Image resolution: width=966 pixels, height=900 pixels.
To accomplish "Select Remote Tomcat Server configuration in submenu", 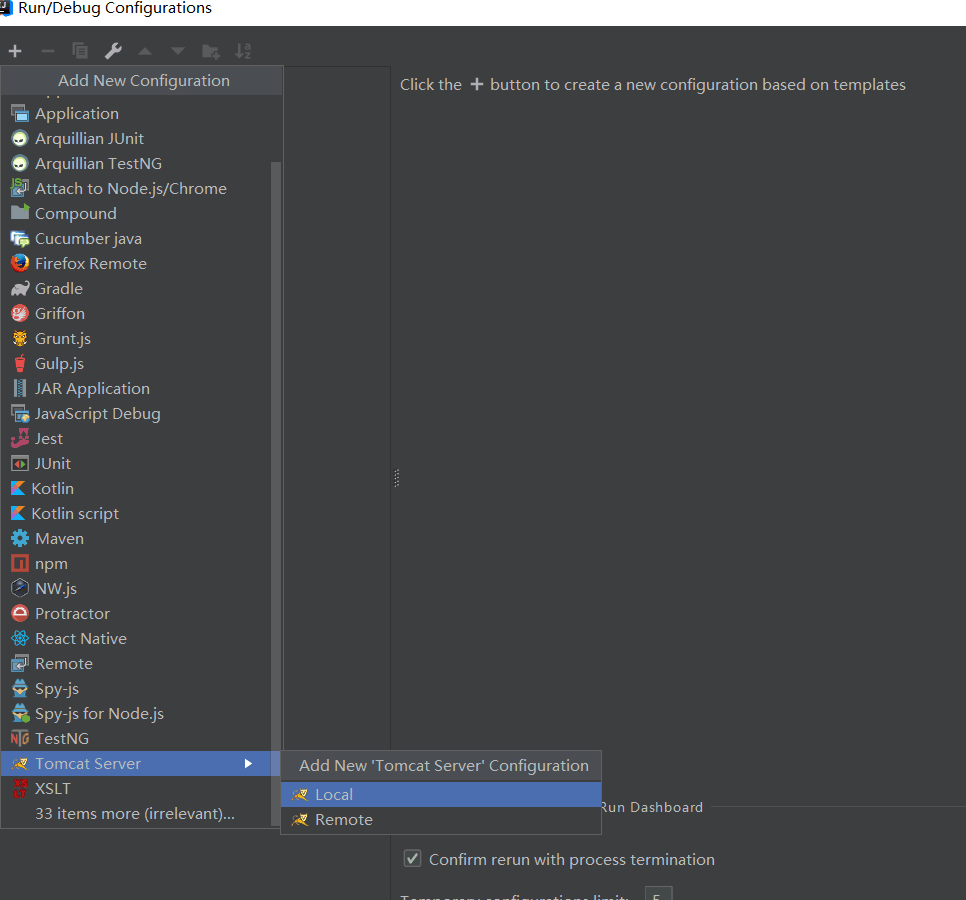I will coord(440,820).
